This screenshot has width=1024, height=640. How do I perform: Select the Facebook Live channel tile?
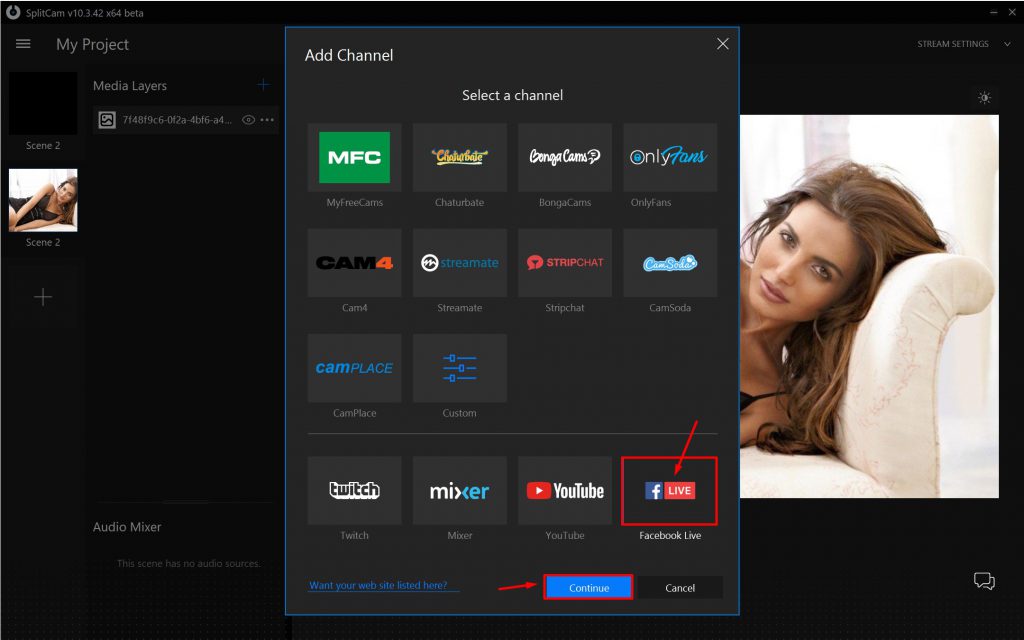click(670, 490)
